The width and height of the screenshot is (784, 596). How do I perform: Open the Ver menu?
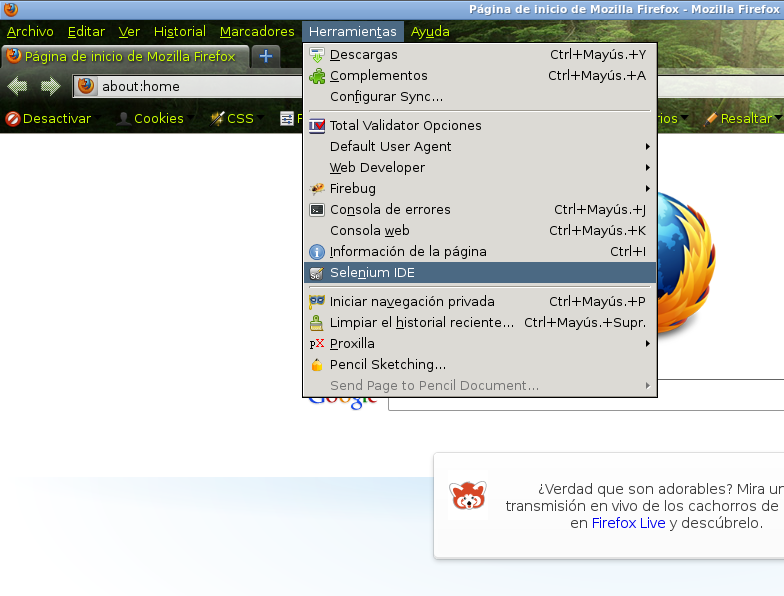129,32
